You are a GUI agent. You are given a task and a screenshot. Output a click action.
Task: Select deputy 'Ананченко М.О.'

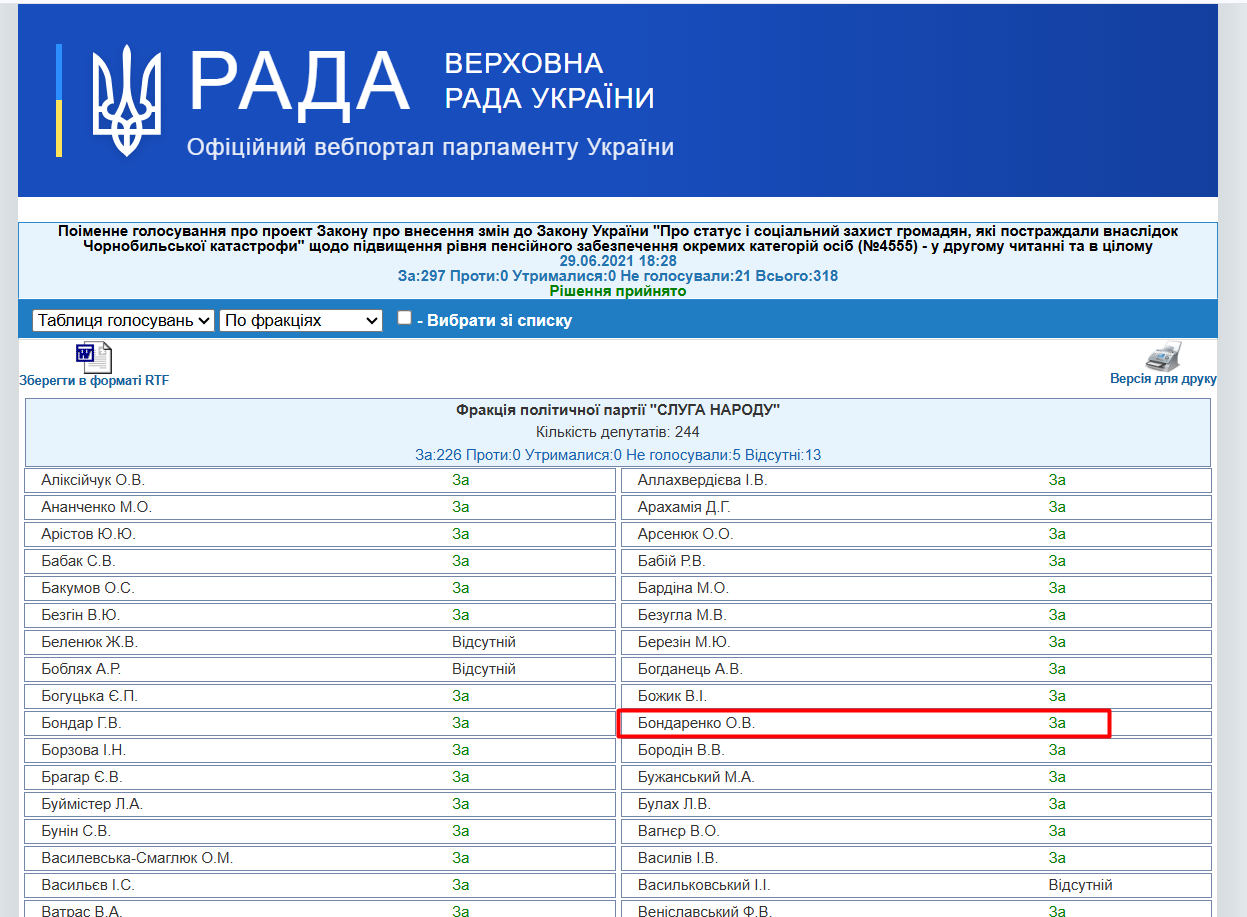(x=97, y=507)
